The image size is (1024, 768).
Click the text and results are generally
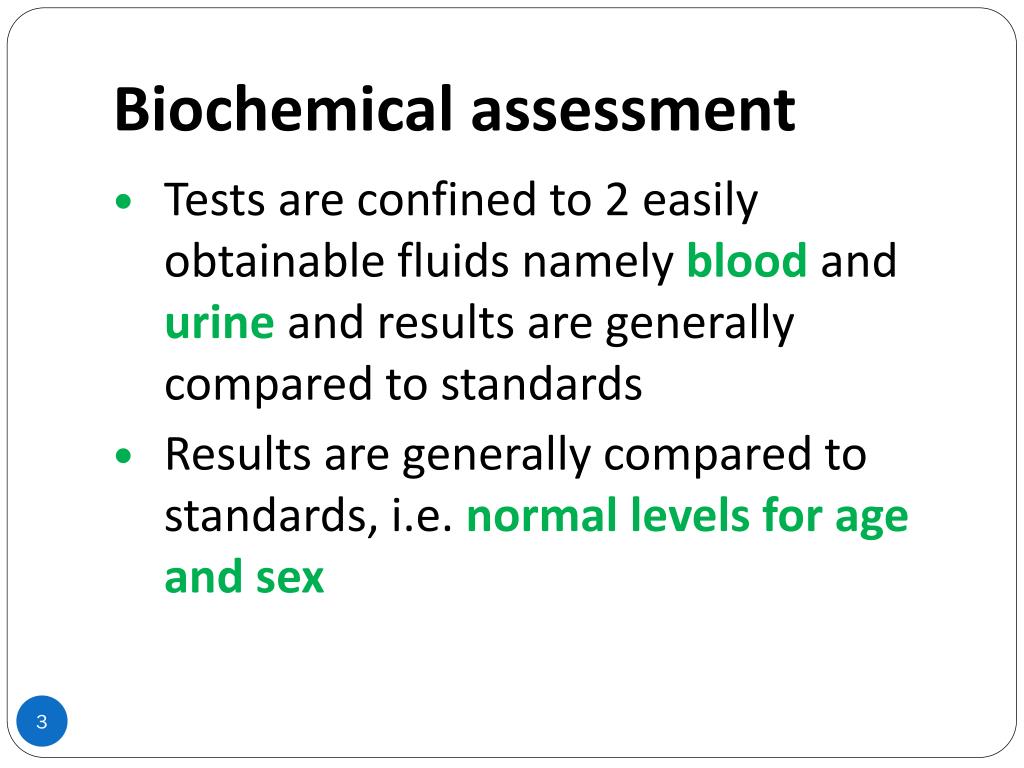pyautogui.click(x=541, y=324)
